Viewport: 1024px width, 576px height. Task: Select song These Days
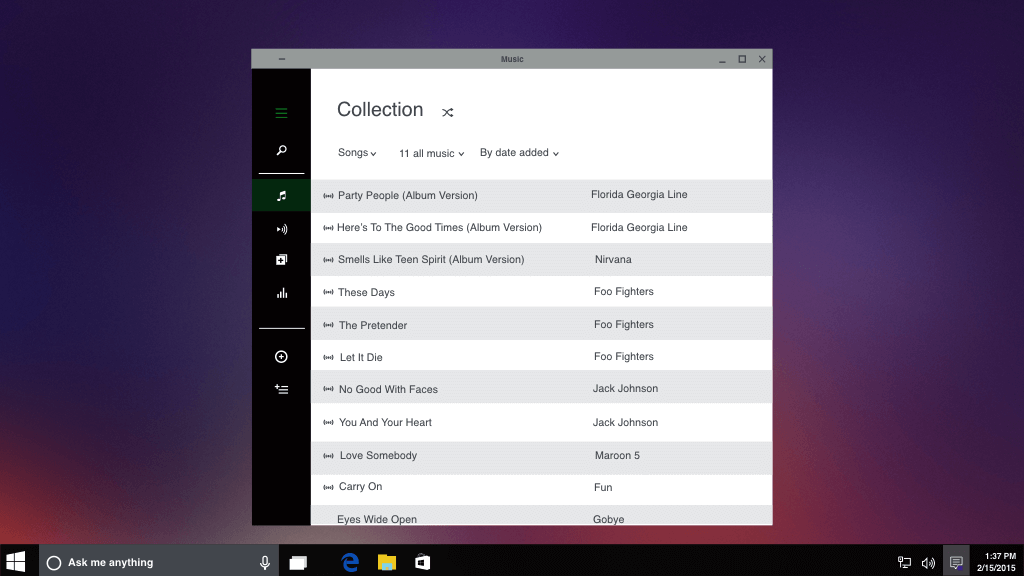[366, 292]
